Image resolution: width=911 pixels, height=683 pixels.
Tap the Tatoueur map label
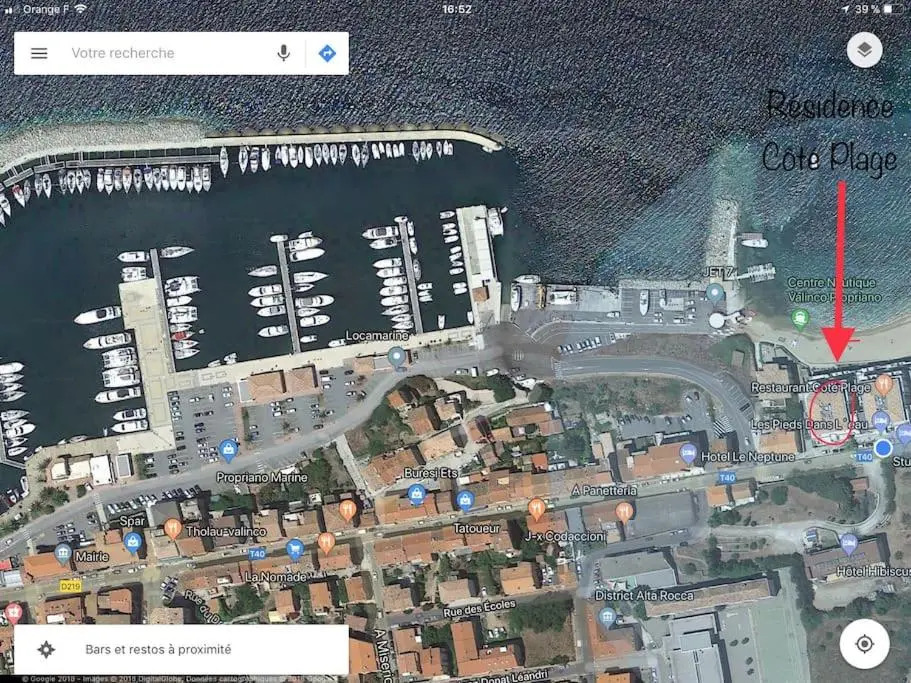(476, 529)
